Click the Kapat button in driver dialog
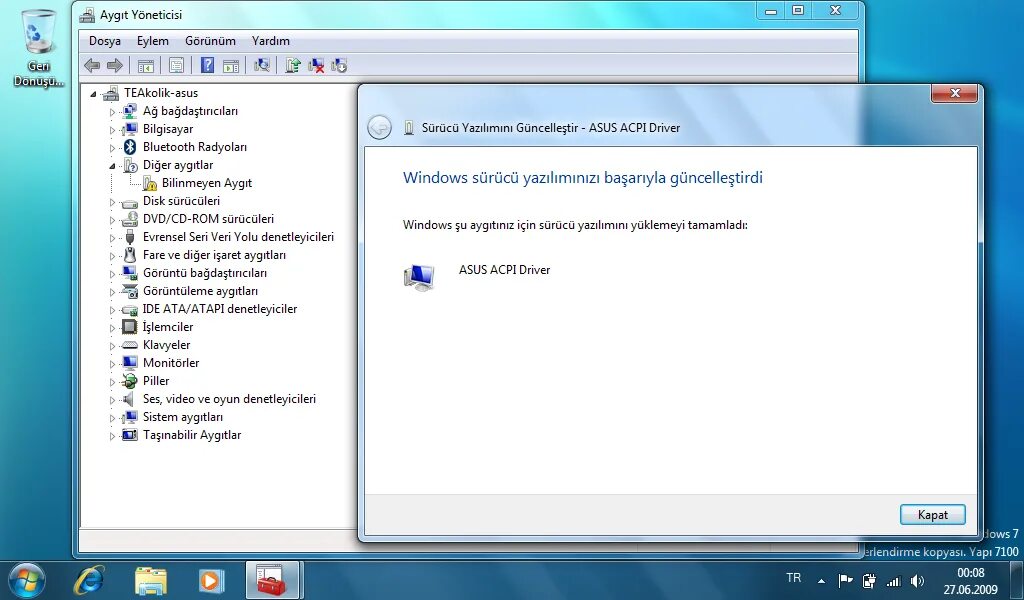This screenshot has width=1024, height=600. pyautogui.click(x=933, y=514)
